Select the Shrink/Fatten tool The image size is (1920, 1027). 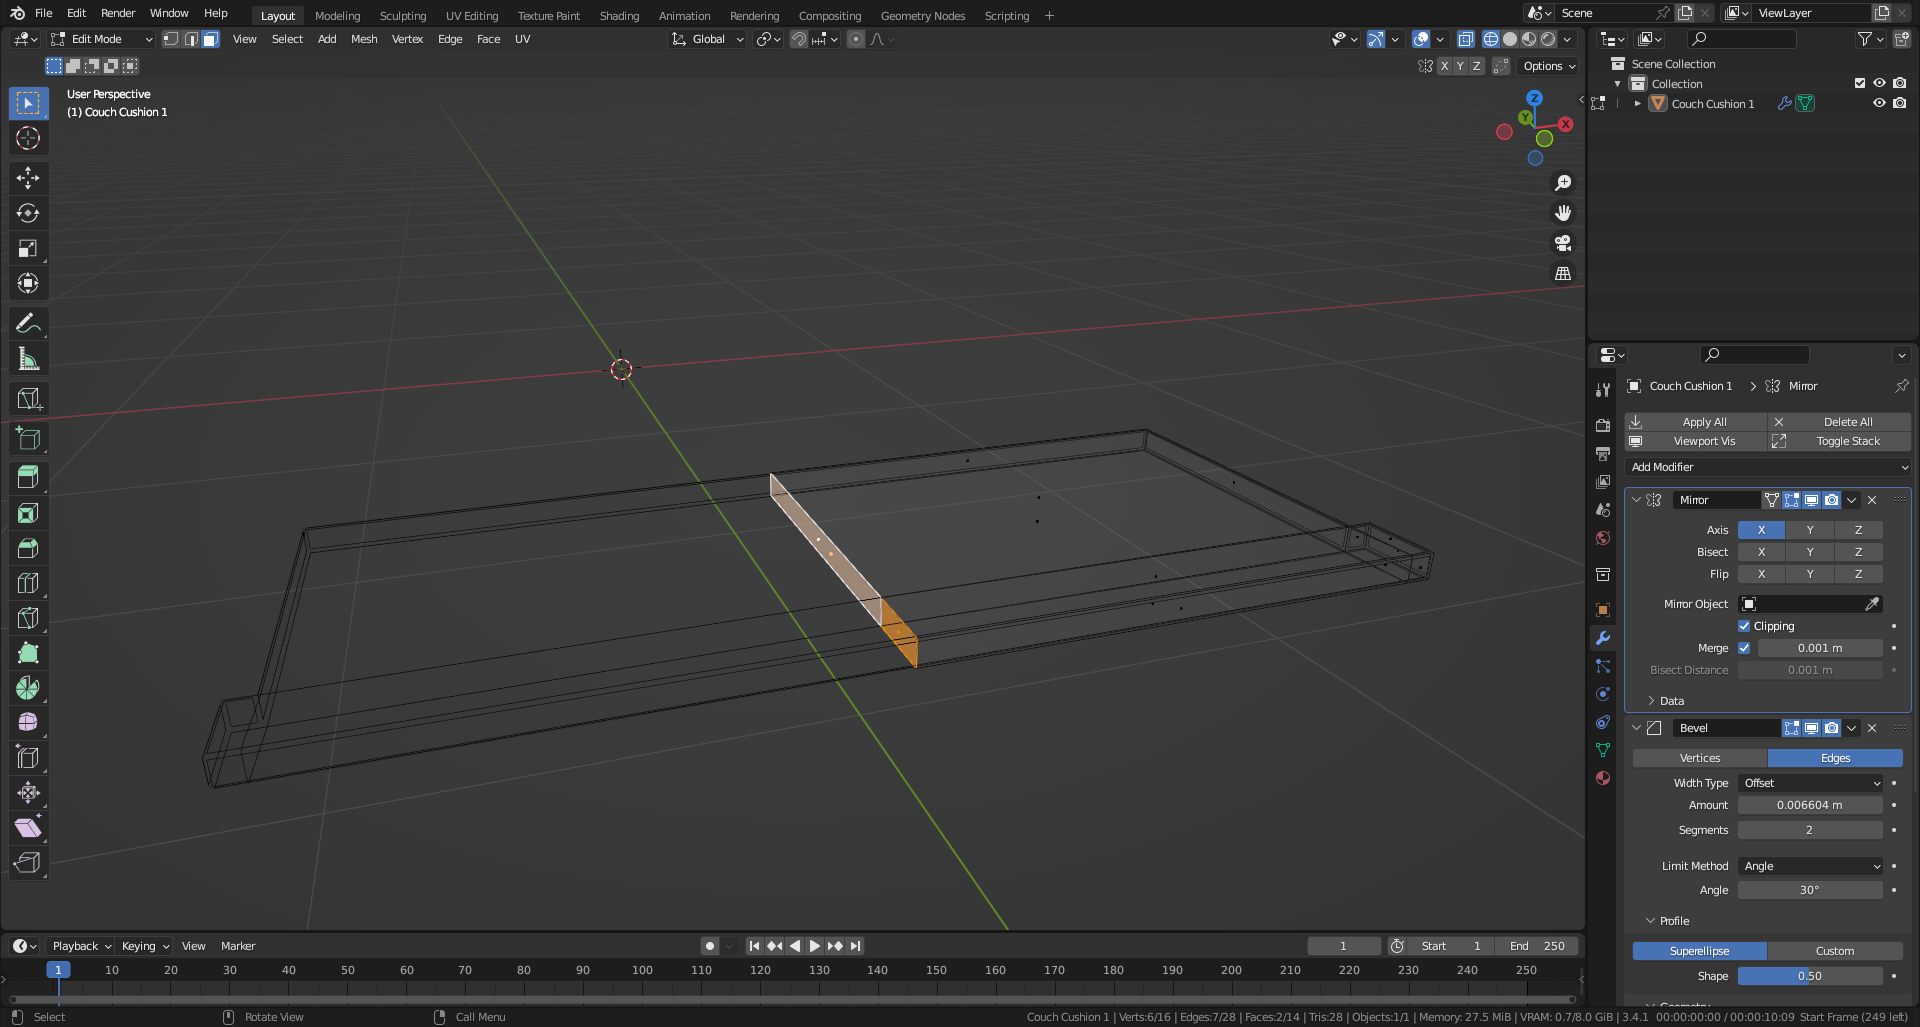coord(28,792)
